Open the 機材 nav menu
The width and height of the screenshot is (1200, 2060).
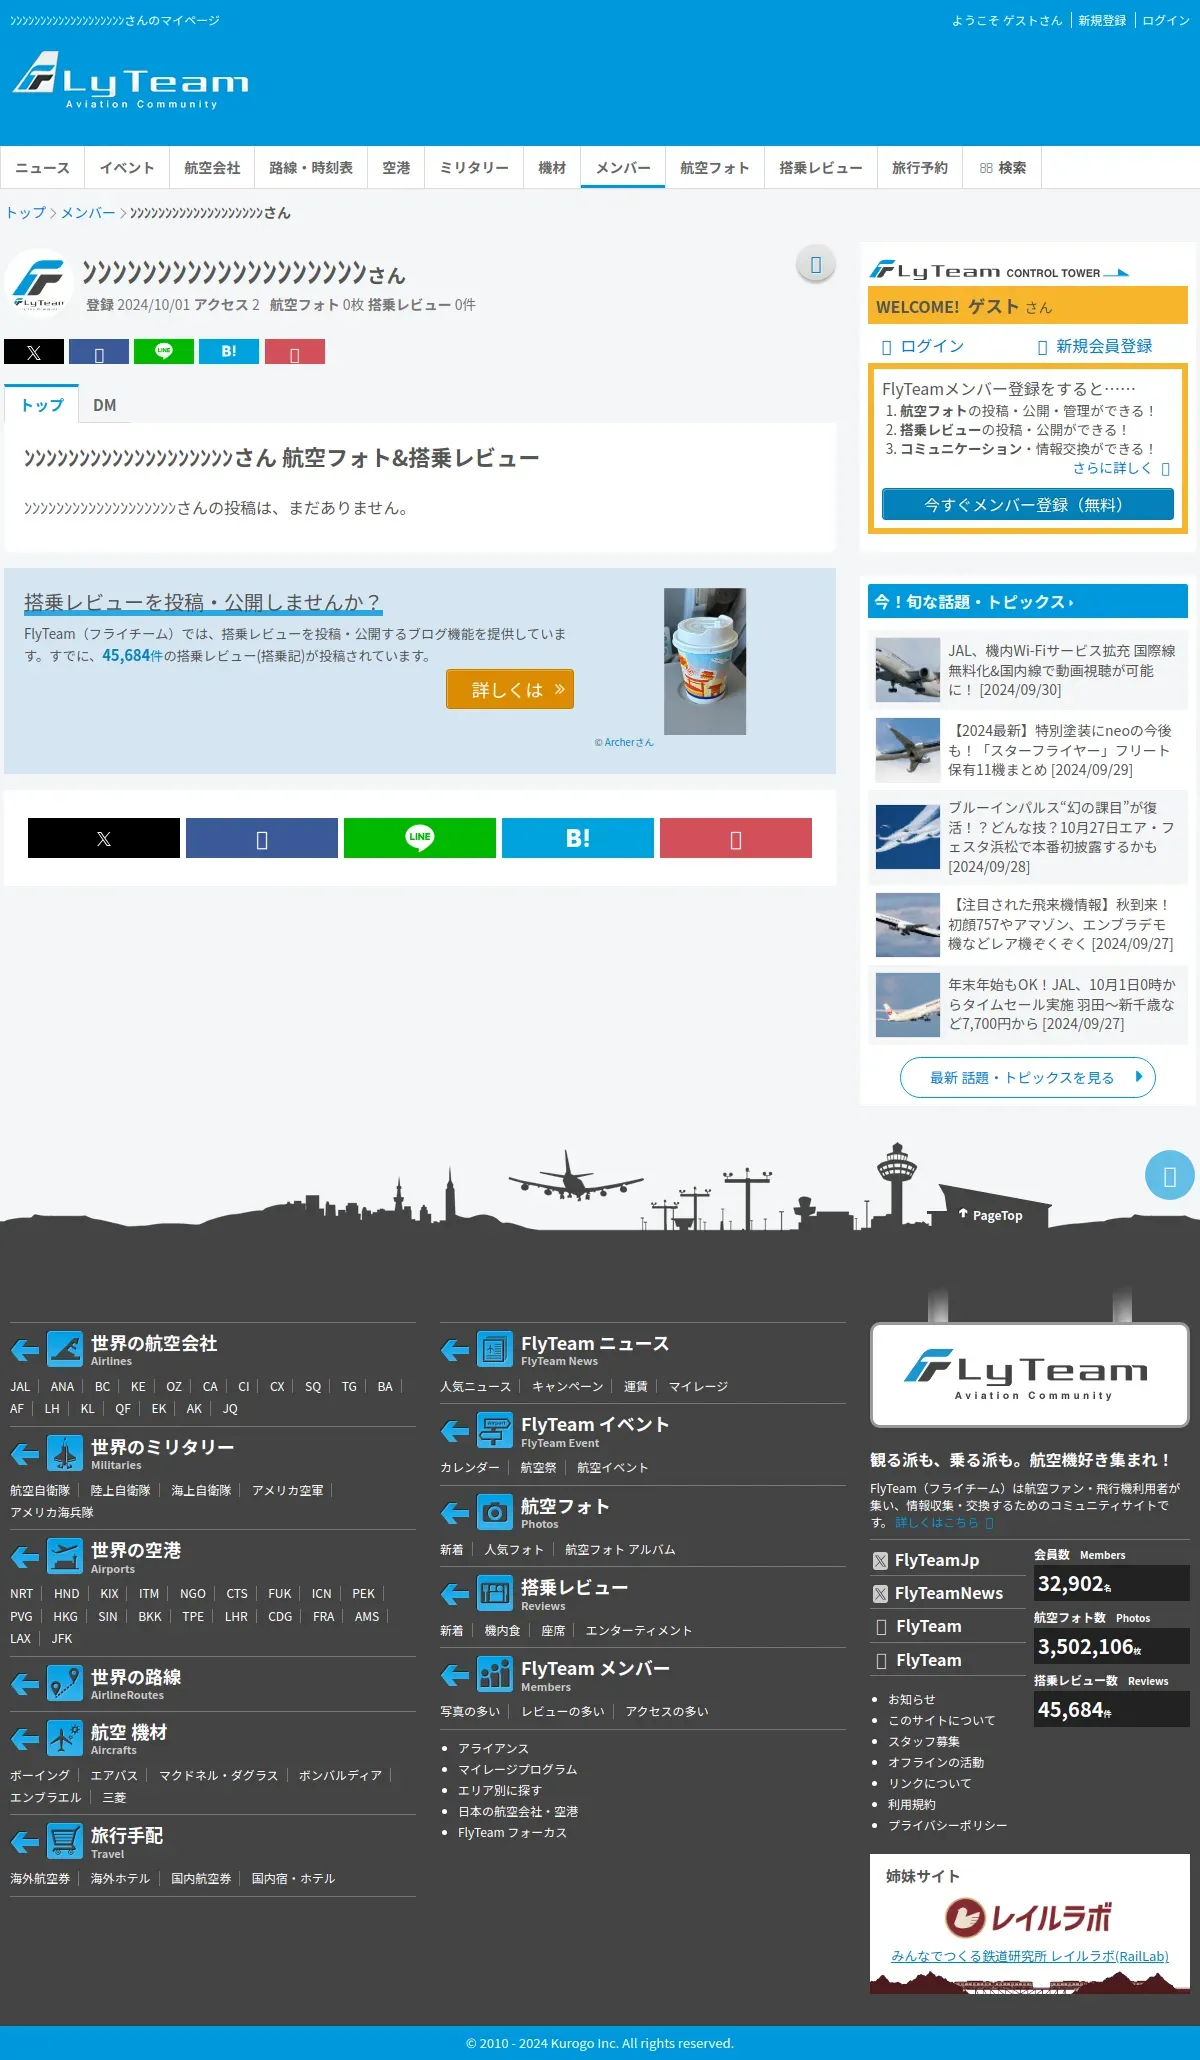coord(552,168)
